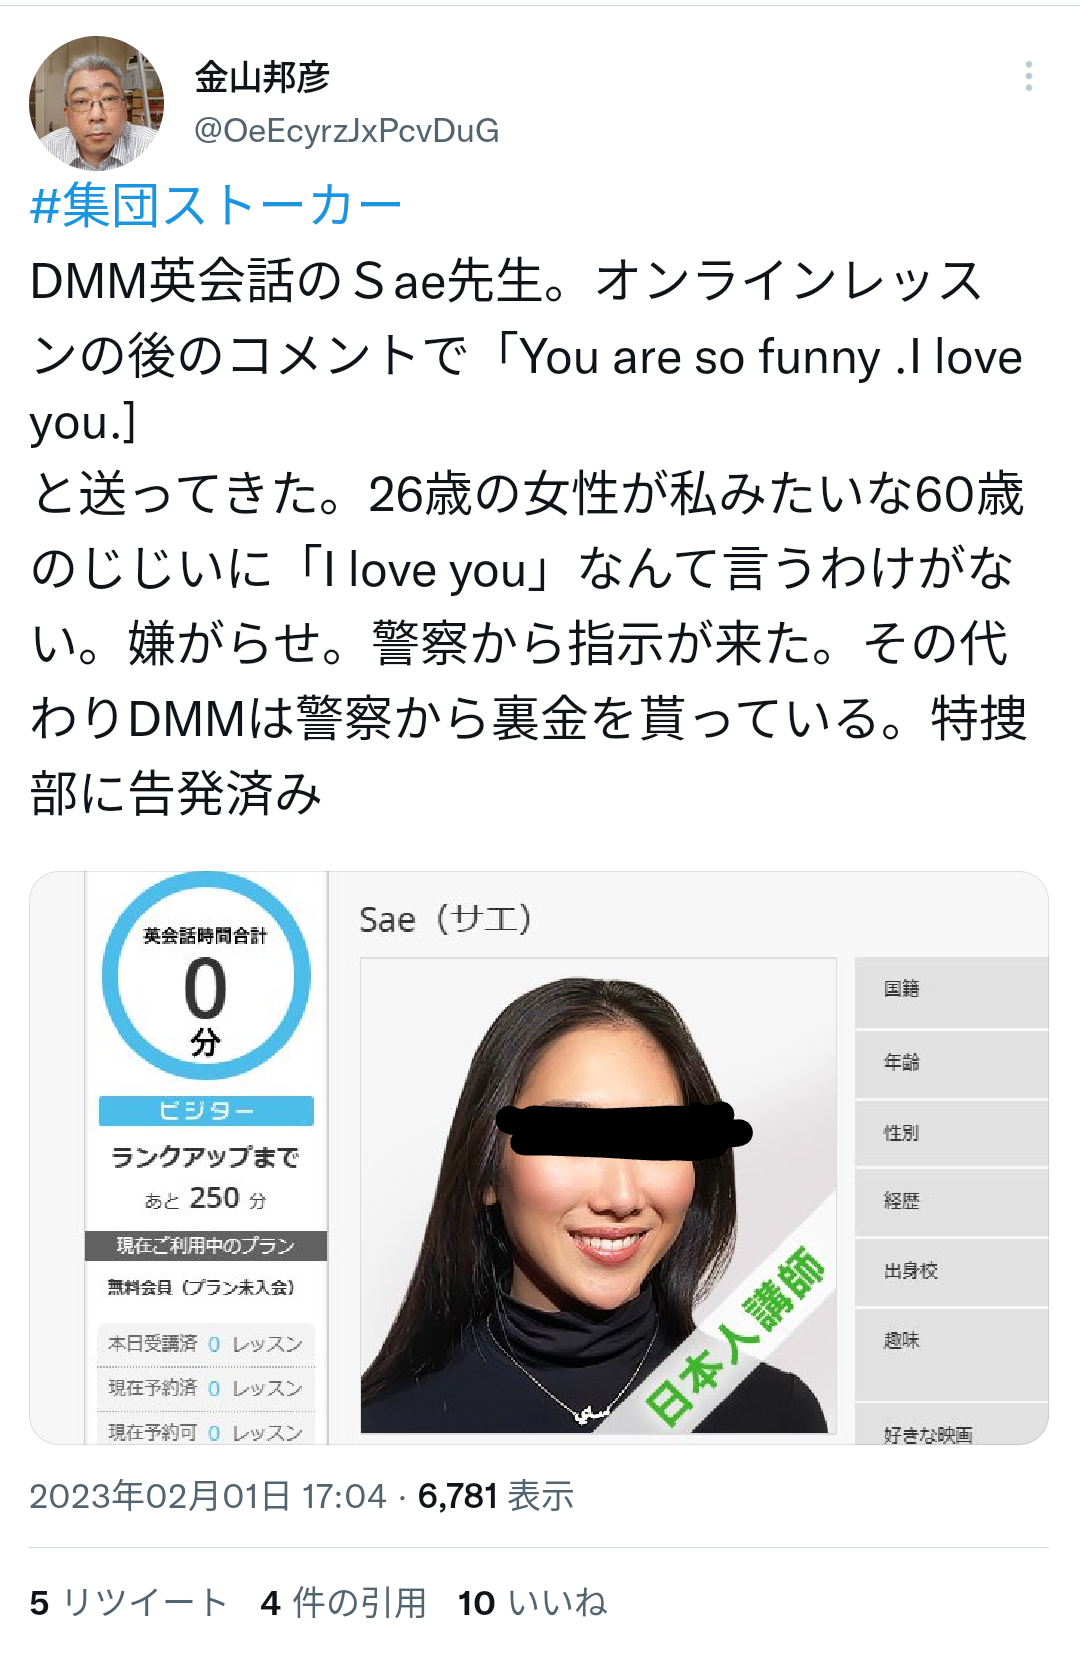Click the ビジター rank badge

pyautogui.click(x=206, y=1111)
